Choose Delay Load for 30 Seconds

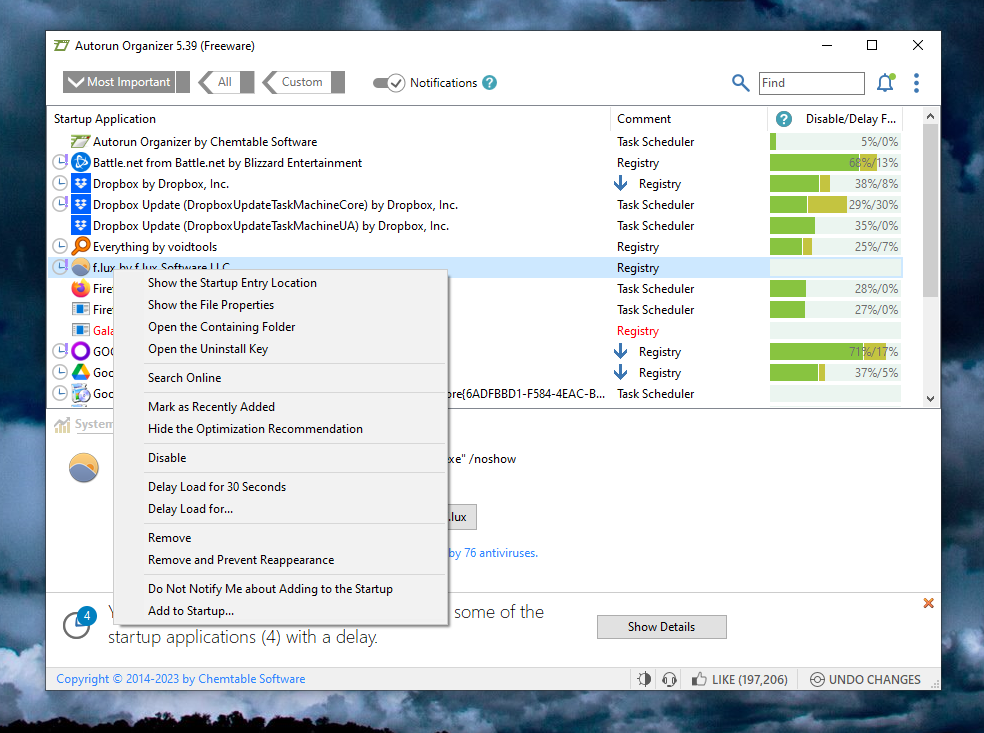pyautogui.click(x=217, y=487)
